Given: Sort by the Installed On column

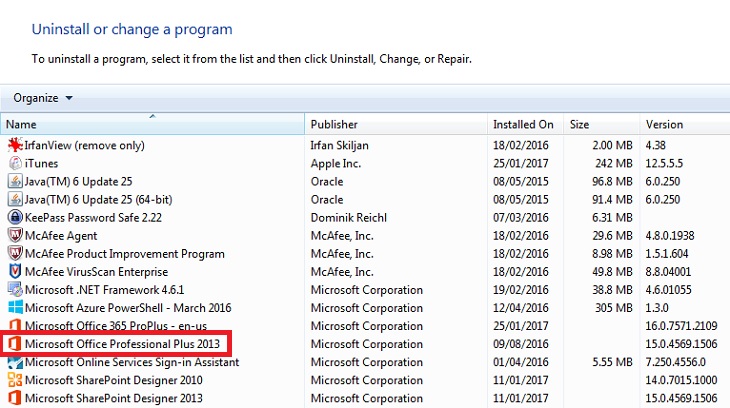Looking at the screenshot, I should pos(525,124).
